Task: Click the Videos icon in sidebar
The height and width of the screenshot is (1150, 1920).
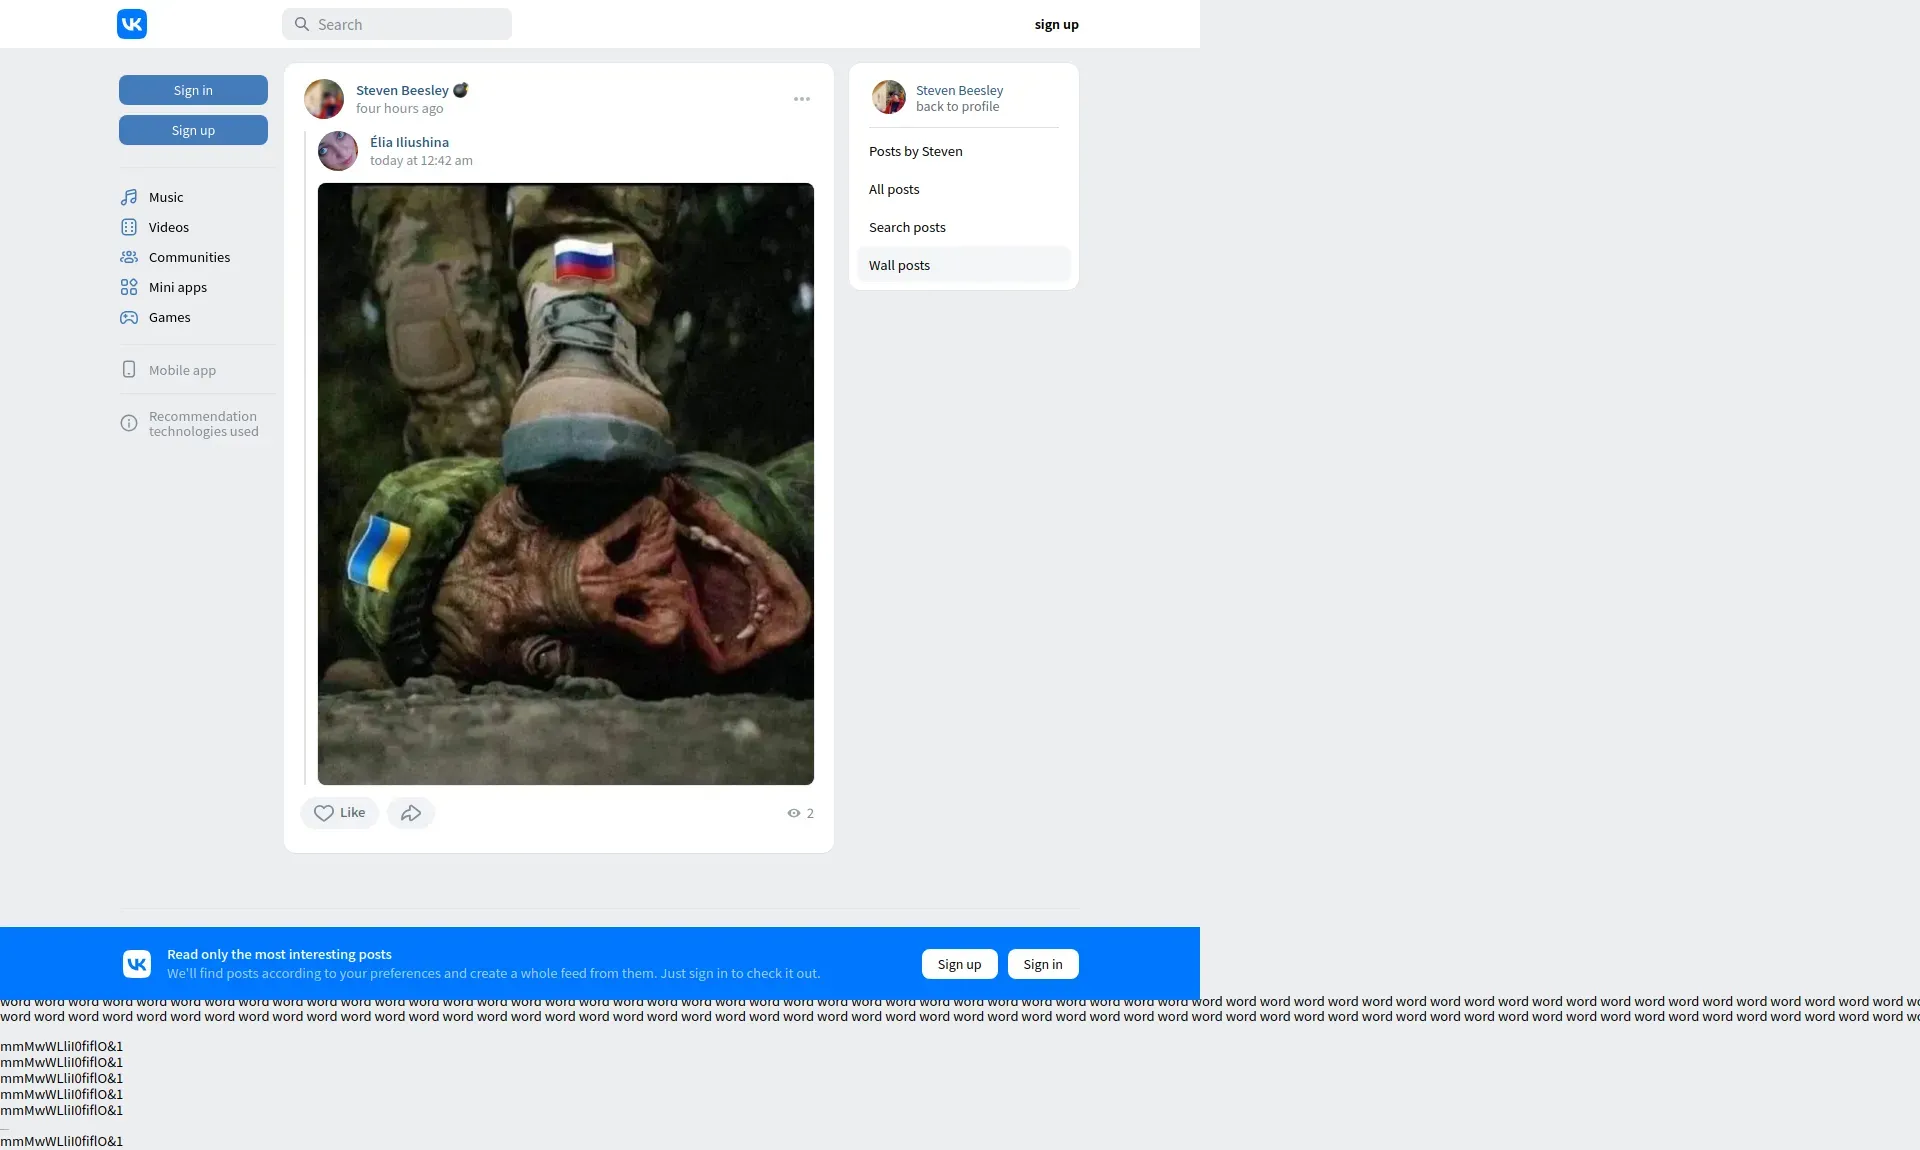Action: pos(129,227)
